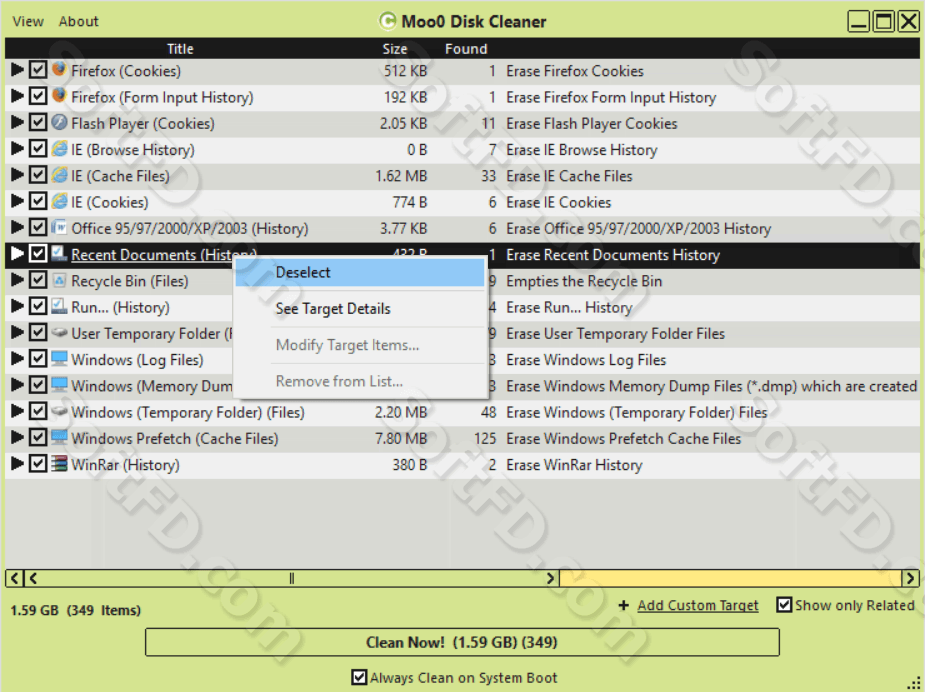The image size is (925, 692).
Task: Click the horizontal scrollbar thumb
Action: [291, 578]
